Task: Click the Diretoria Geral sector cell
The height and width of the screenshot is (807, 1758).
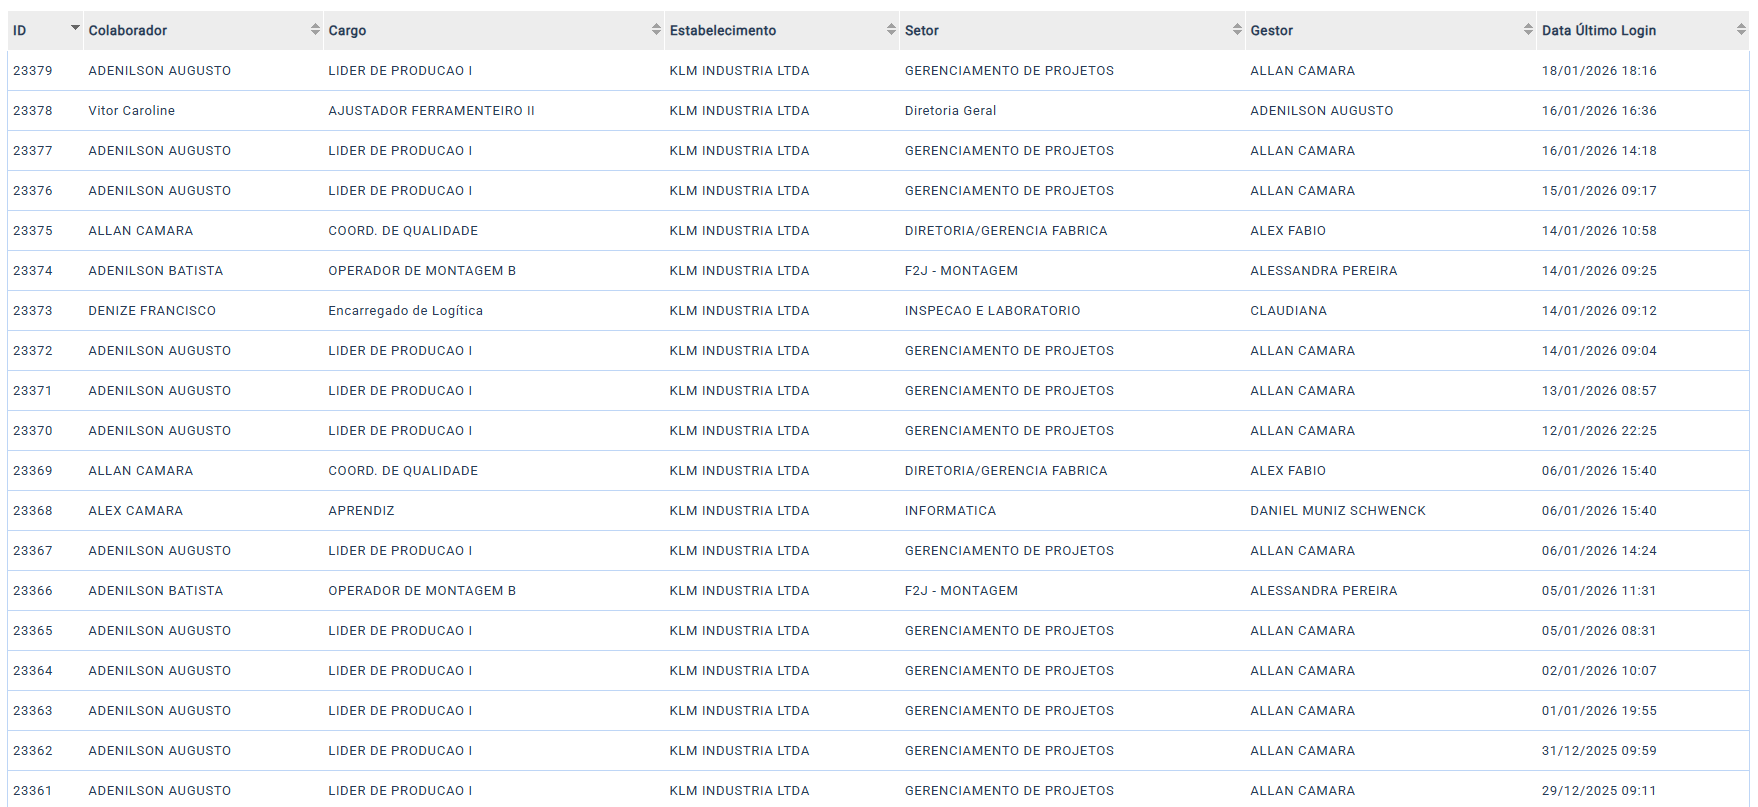Action: 950,111
